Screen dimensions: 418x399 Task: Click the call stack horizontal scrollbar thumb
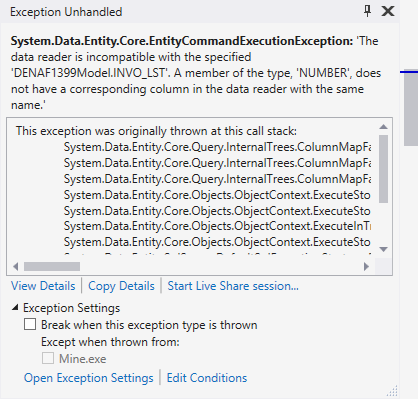pos(52,266)
